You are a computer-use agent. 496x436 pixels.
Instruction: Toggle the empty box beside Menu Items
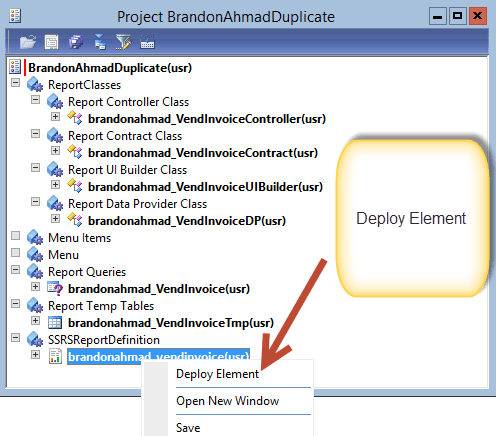pos(15,236)
